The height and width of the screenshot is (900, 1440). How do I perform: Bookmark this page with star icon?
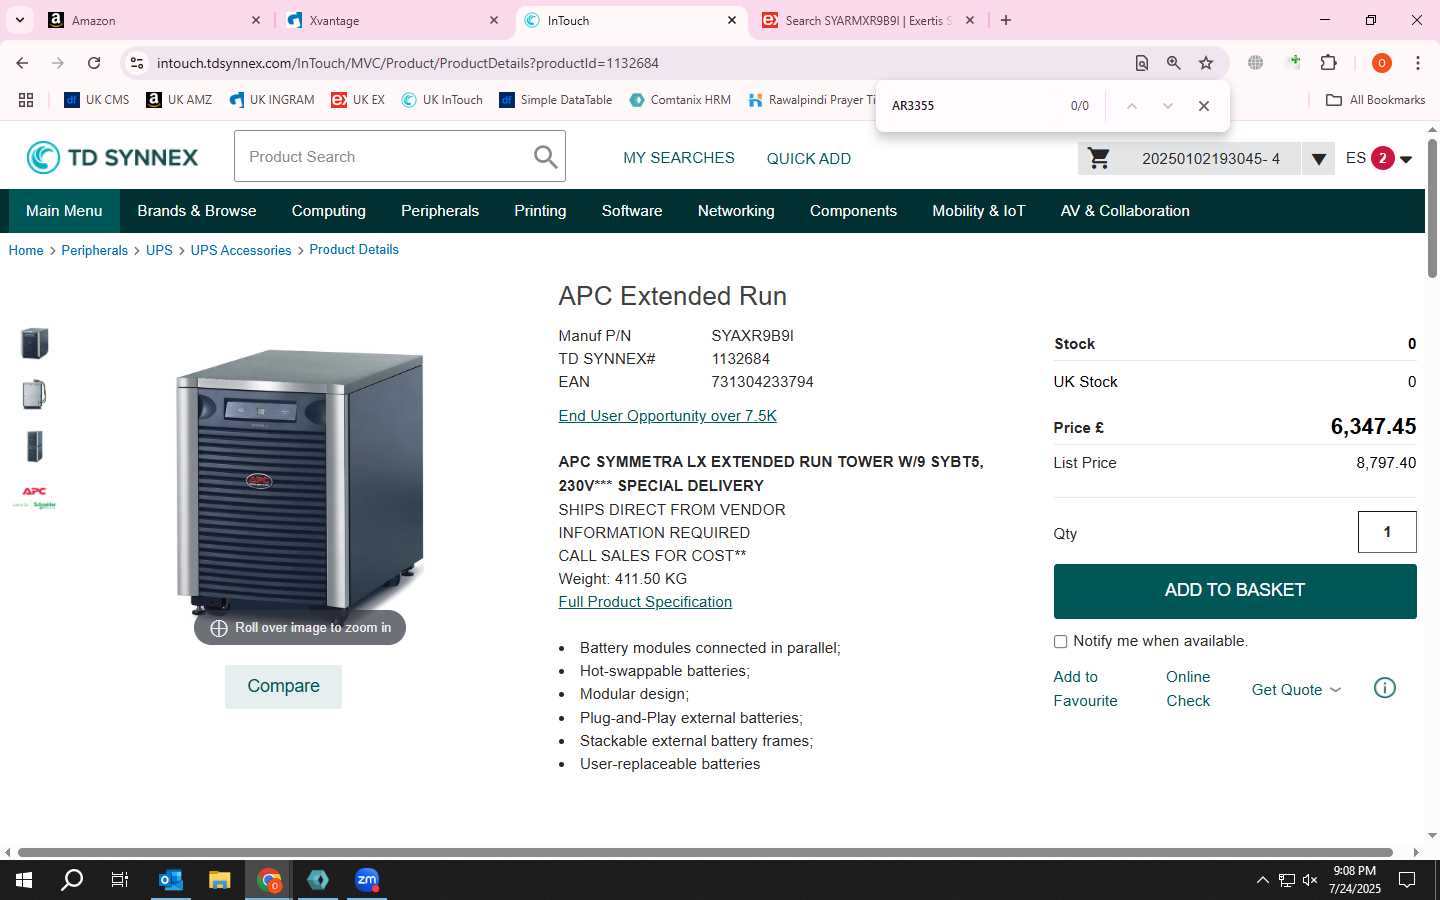[1206, 63]
